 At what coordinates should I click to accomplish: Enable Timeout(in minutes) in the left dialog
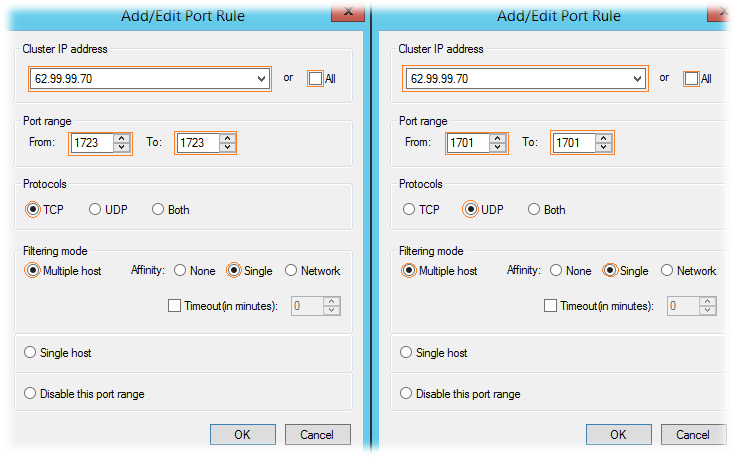point(174,306)
